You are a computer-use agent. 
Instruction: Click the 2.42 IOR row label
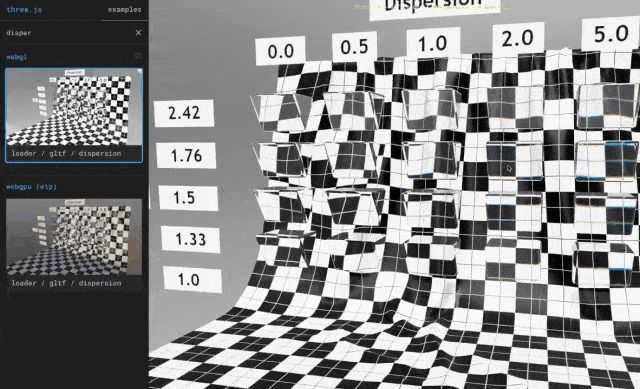pyautogui.click(x=184, y=113)
